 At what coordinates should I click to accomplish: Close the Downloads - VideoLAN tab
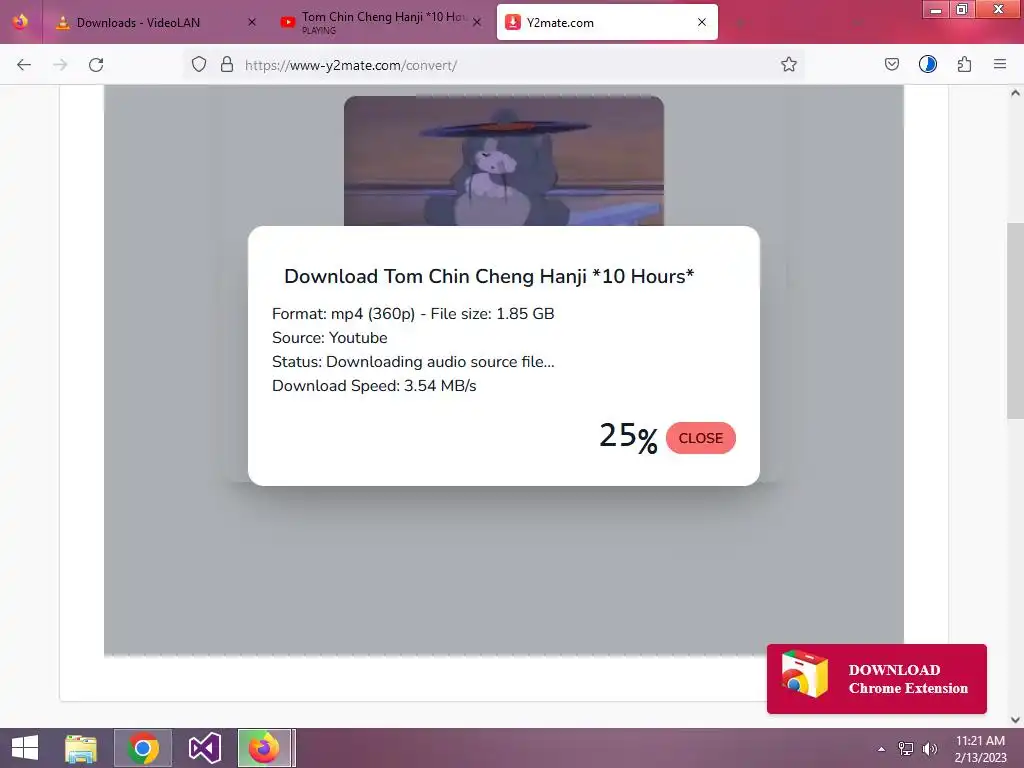(x=252, y=22)
